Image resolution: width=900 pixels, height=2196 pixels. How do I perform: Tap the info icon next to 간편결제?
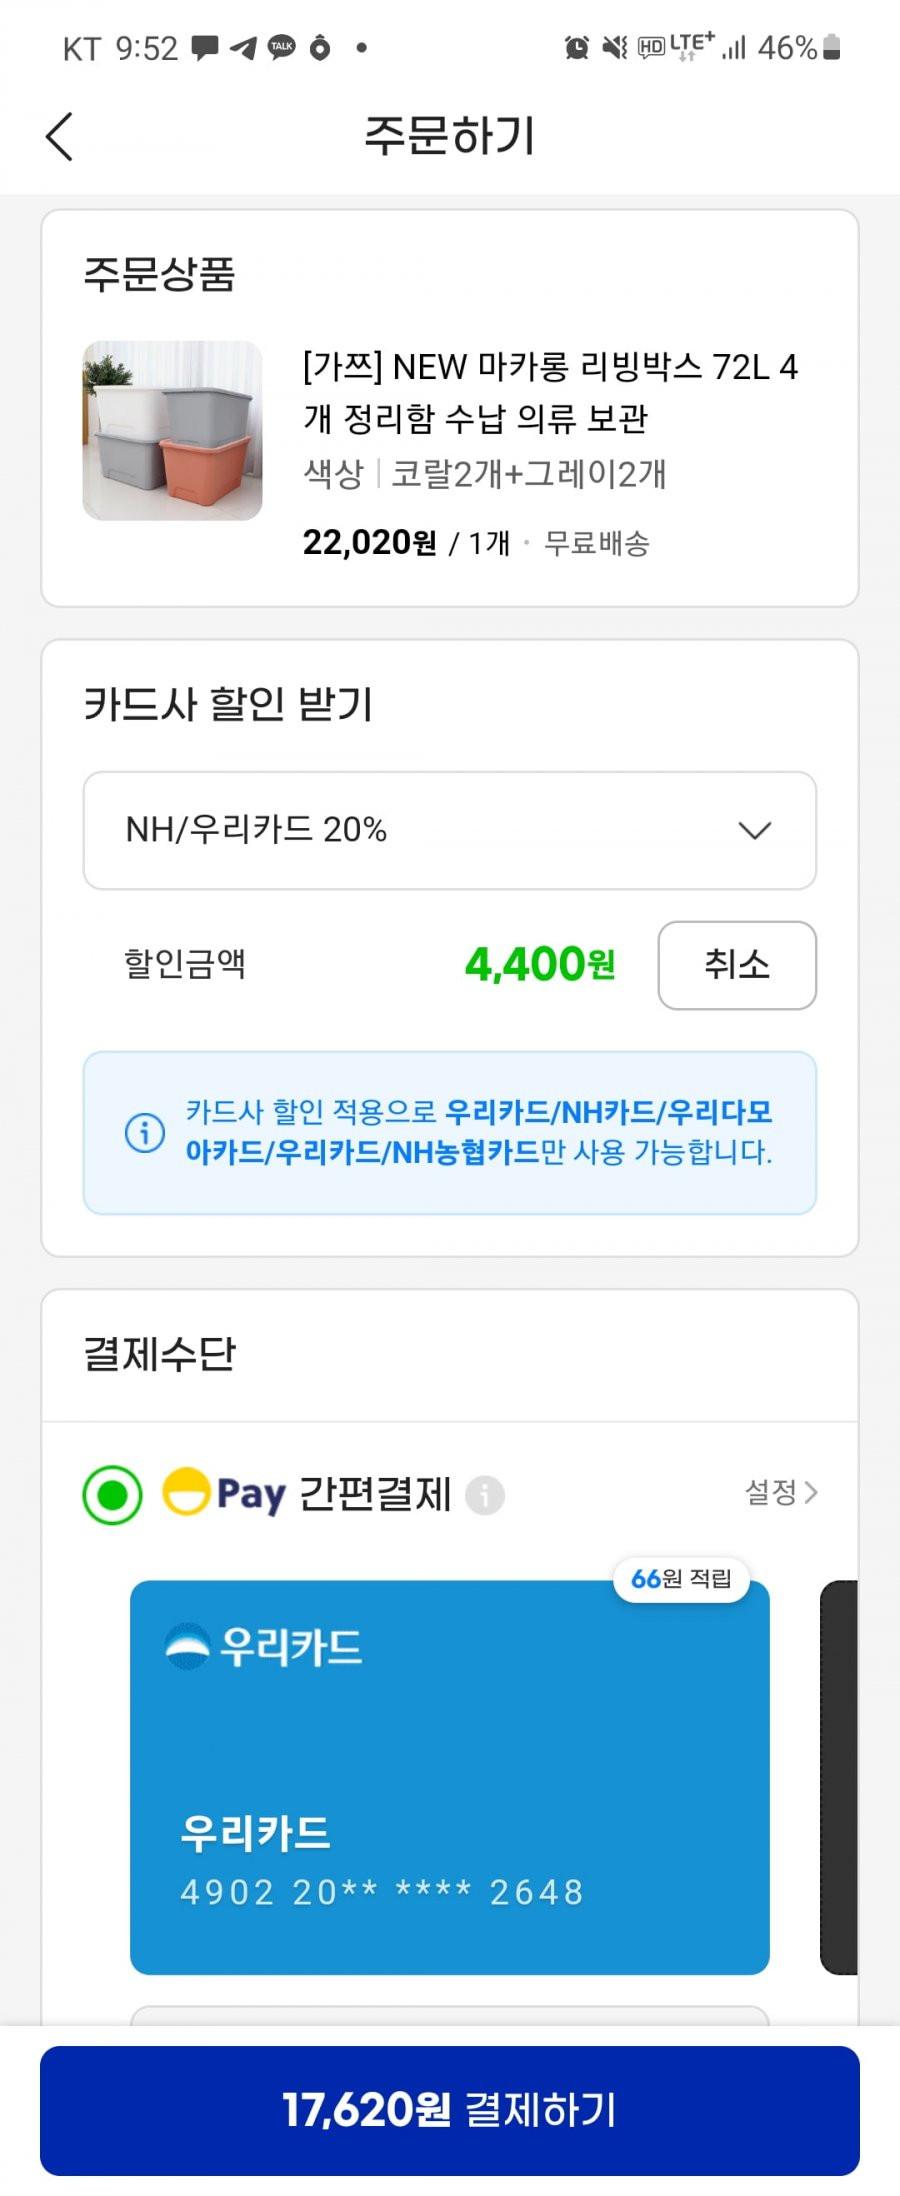tap(485, 1496)
